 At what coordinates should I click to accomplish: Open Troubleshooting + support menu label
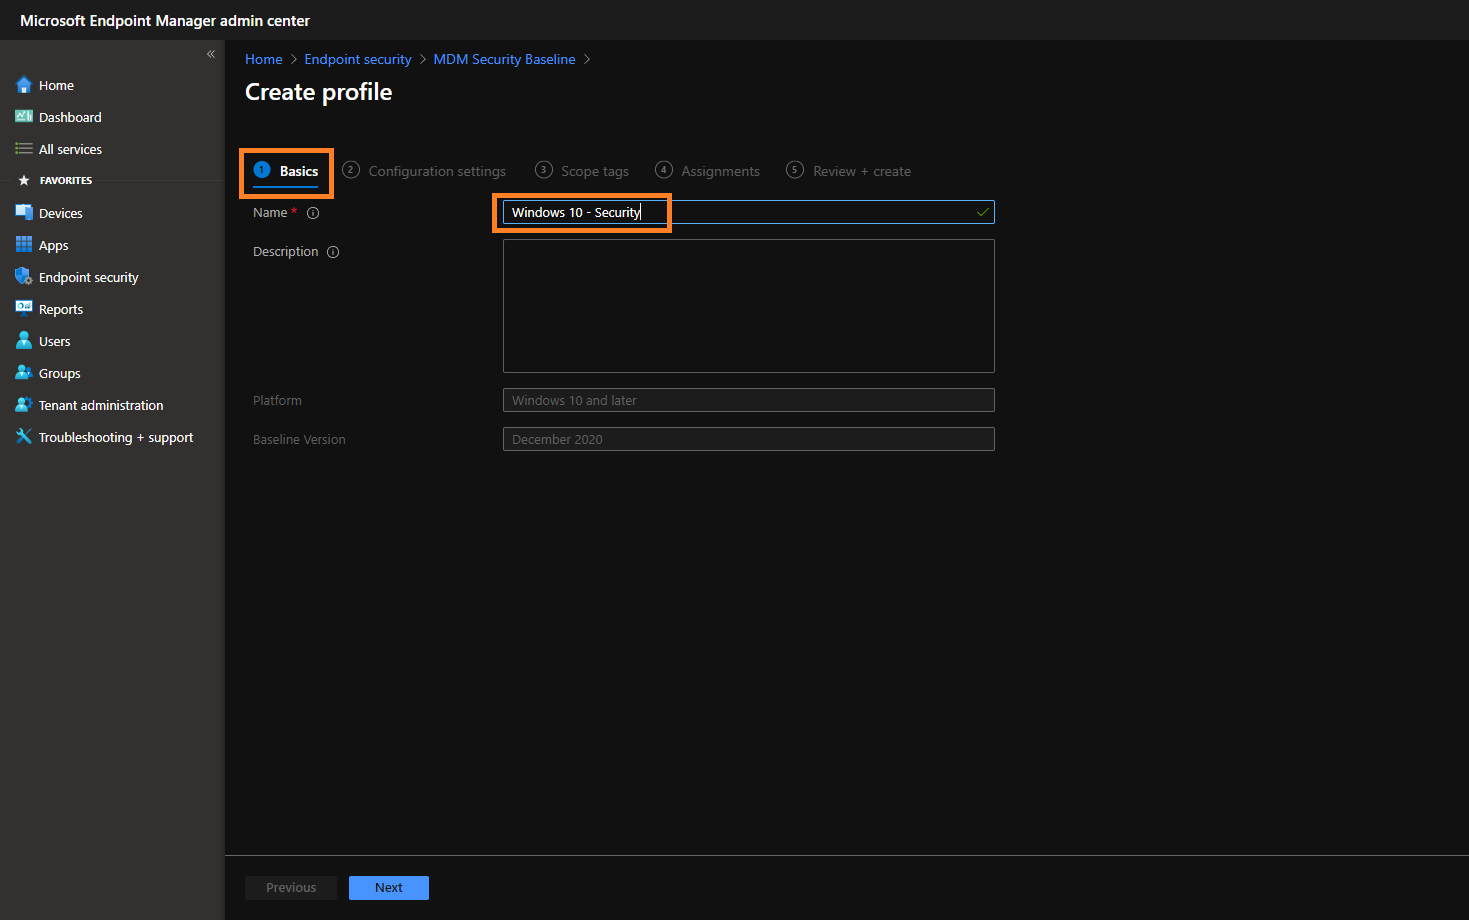116,437
